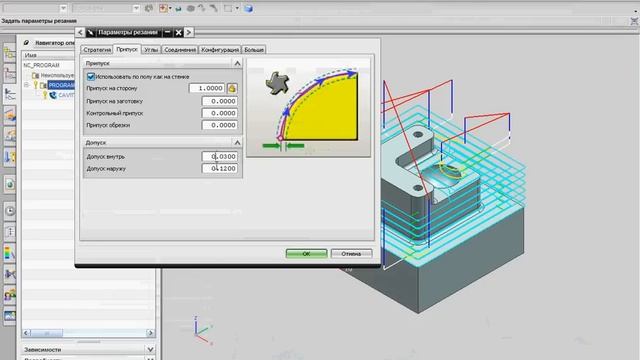Switch to the Углы tab
Image resolution: width=640 pixels, height=360 pixels.
coord(151,50)
